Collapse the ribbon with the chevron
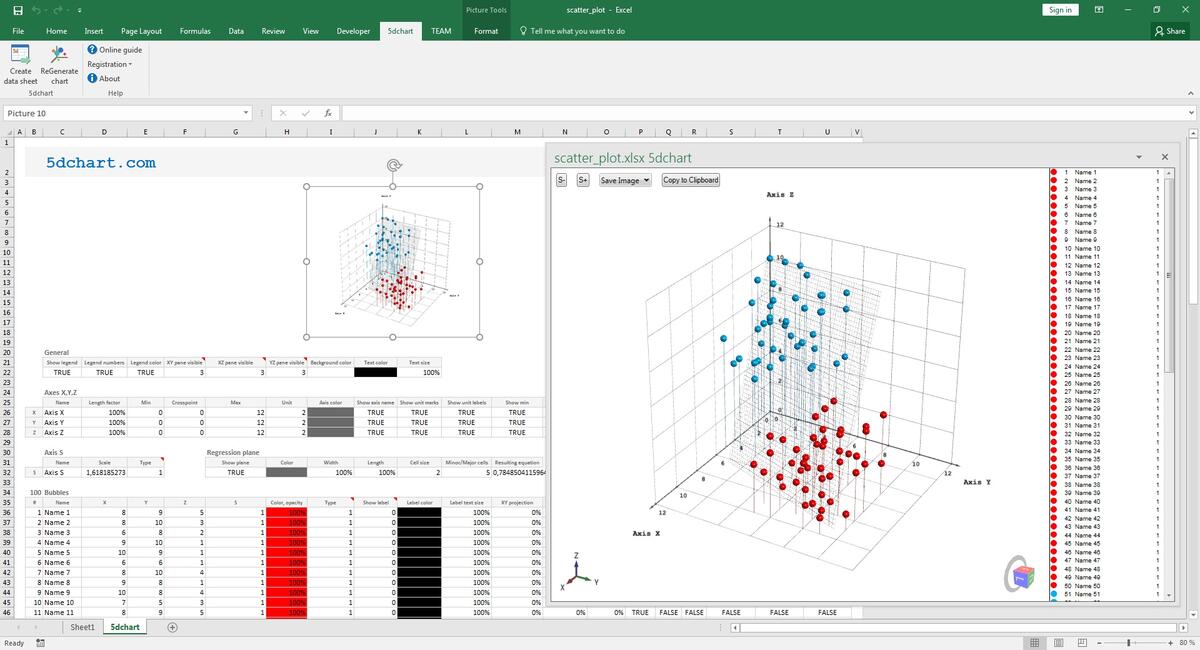 [1190, 93]
